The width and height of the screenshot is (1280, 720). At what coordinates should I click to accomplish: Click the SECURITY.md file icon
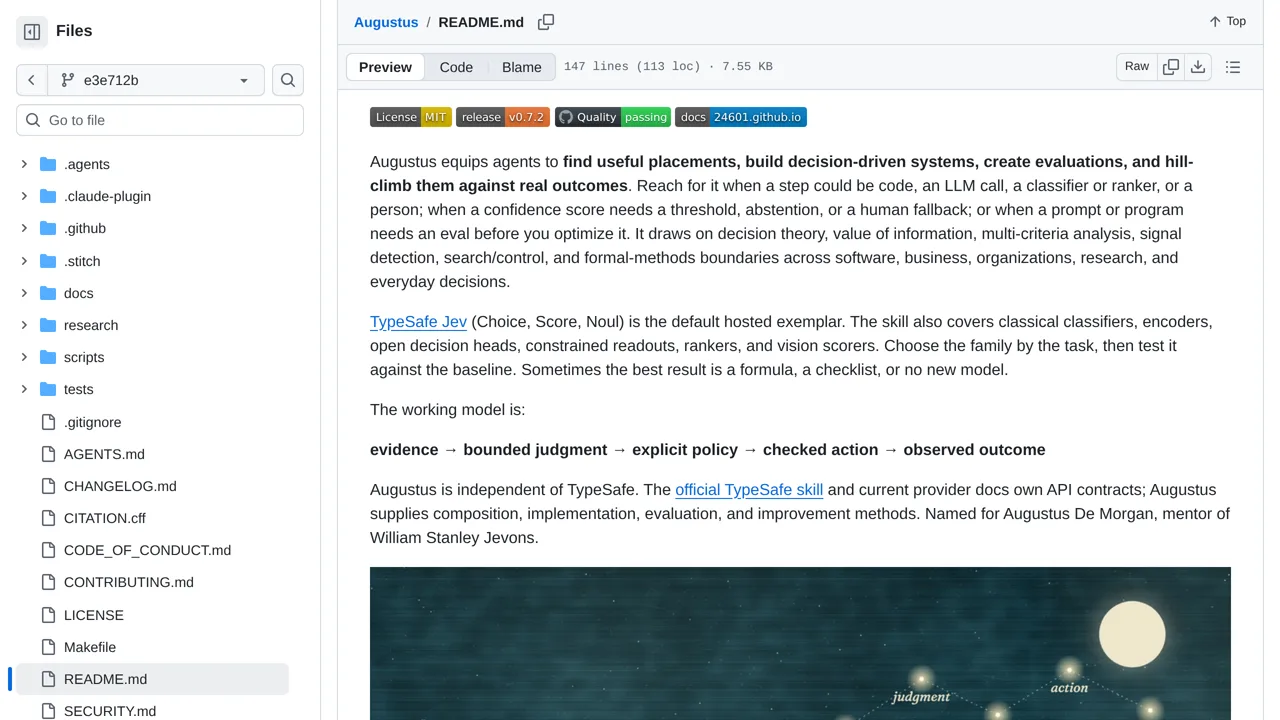(x=48, y=711)
